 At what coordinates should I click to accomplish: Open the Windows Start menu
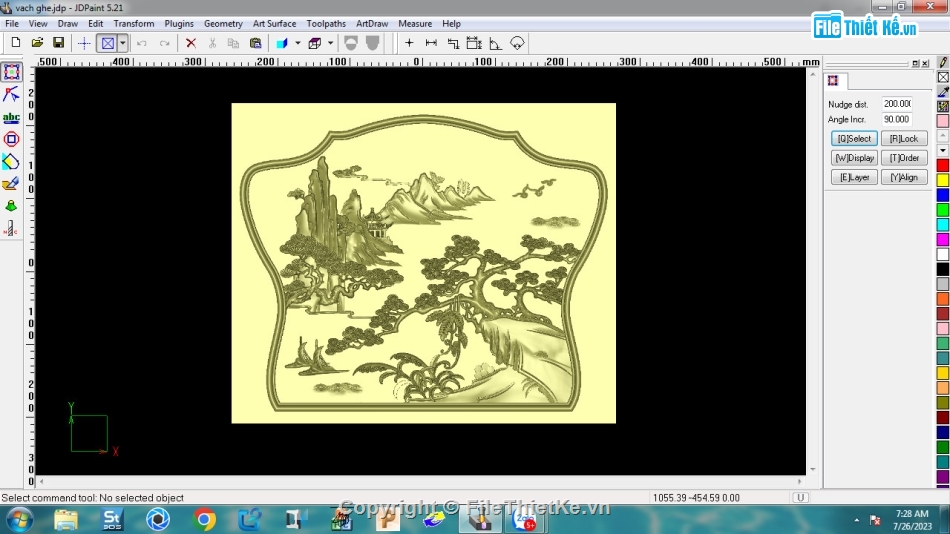tap(19, 520)
